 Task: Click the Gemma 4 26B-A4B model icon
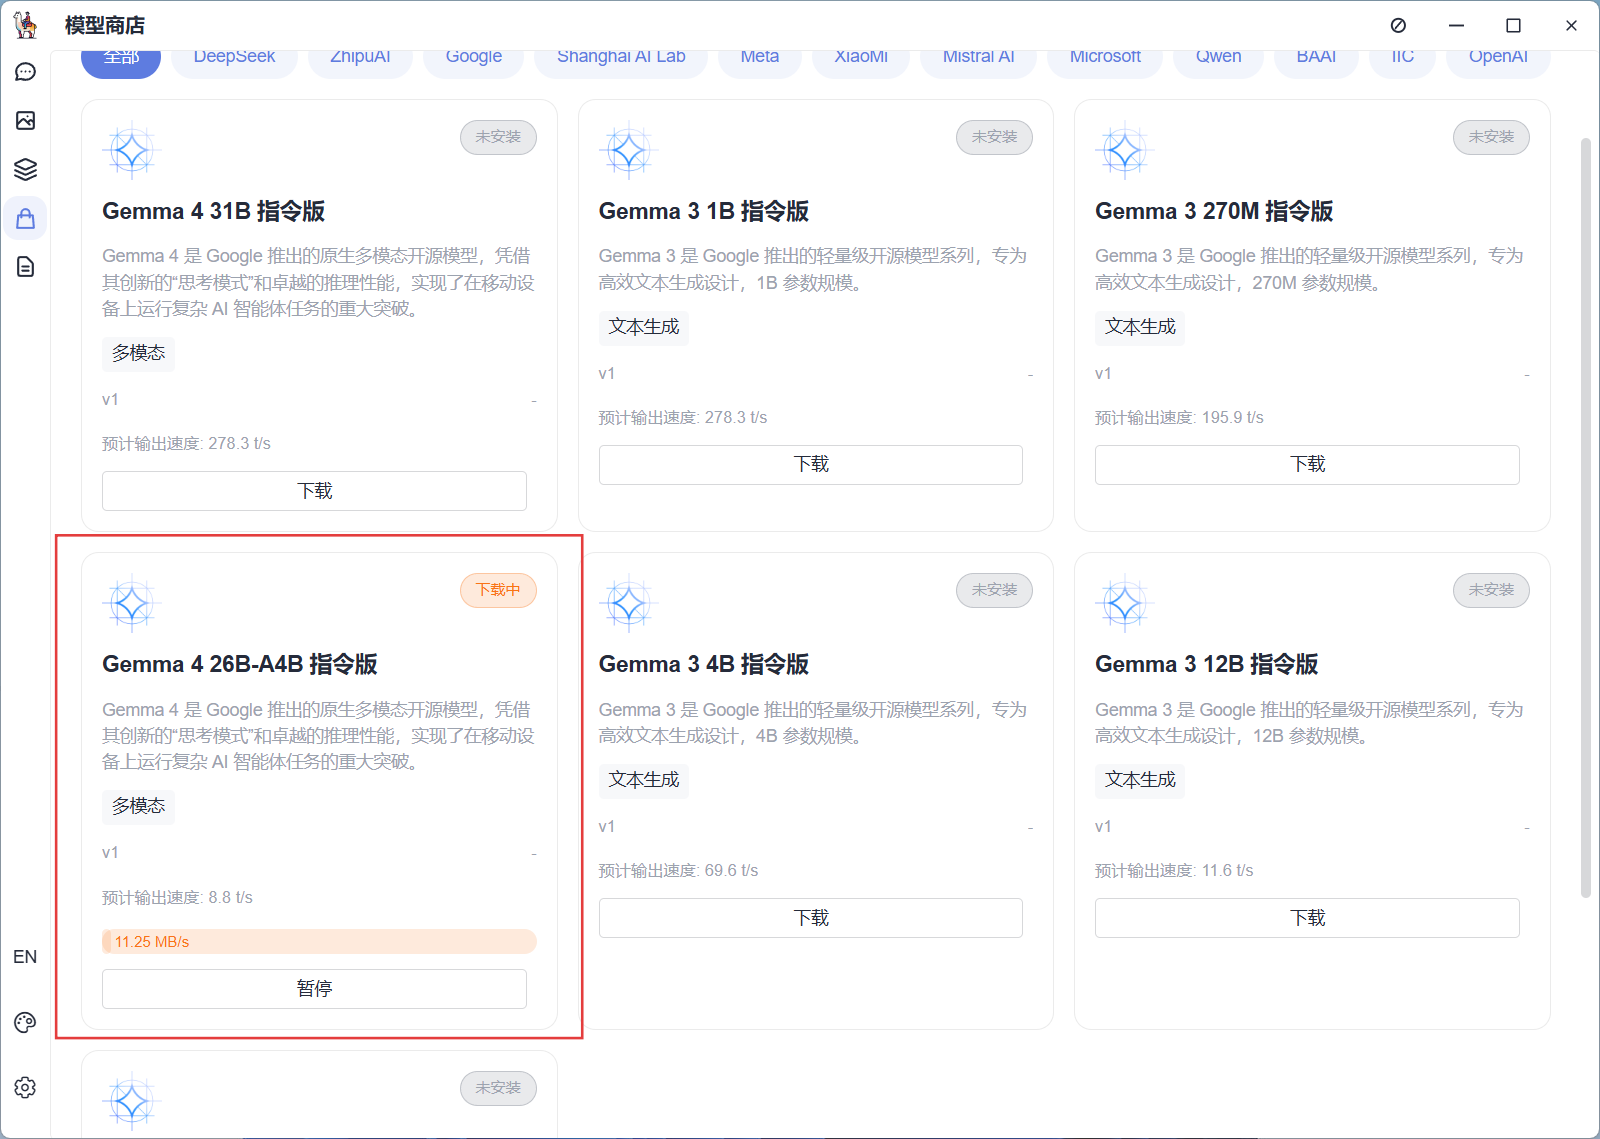click(x=131, y=604)
